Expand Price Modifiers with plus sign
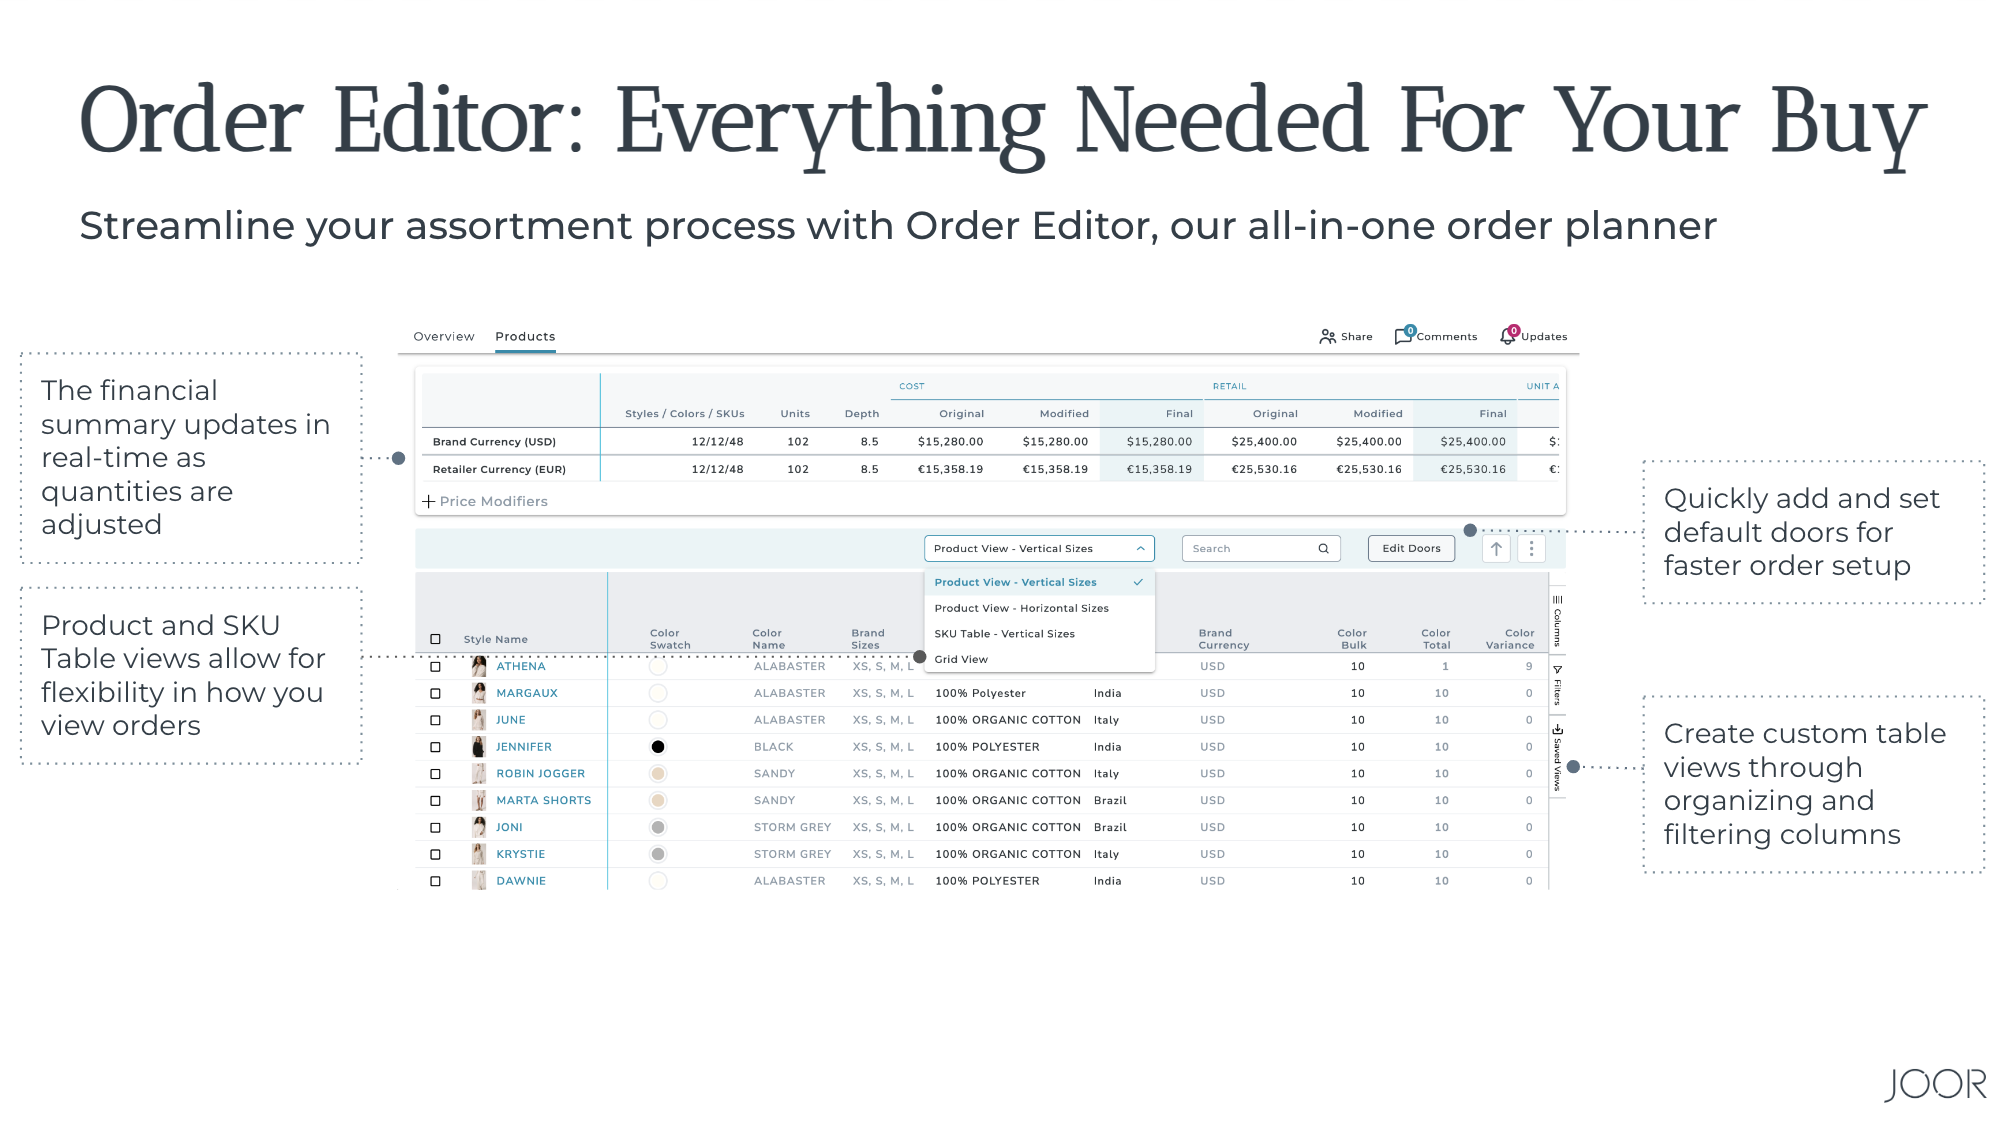 pos(428,502)
